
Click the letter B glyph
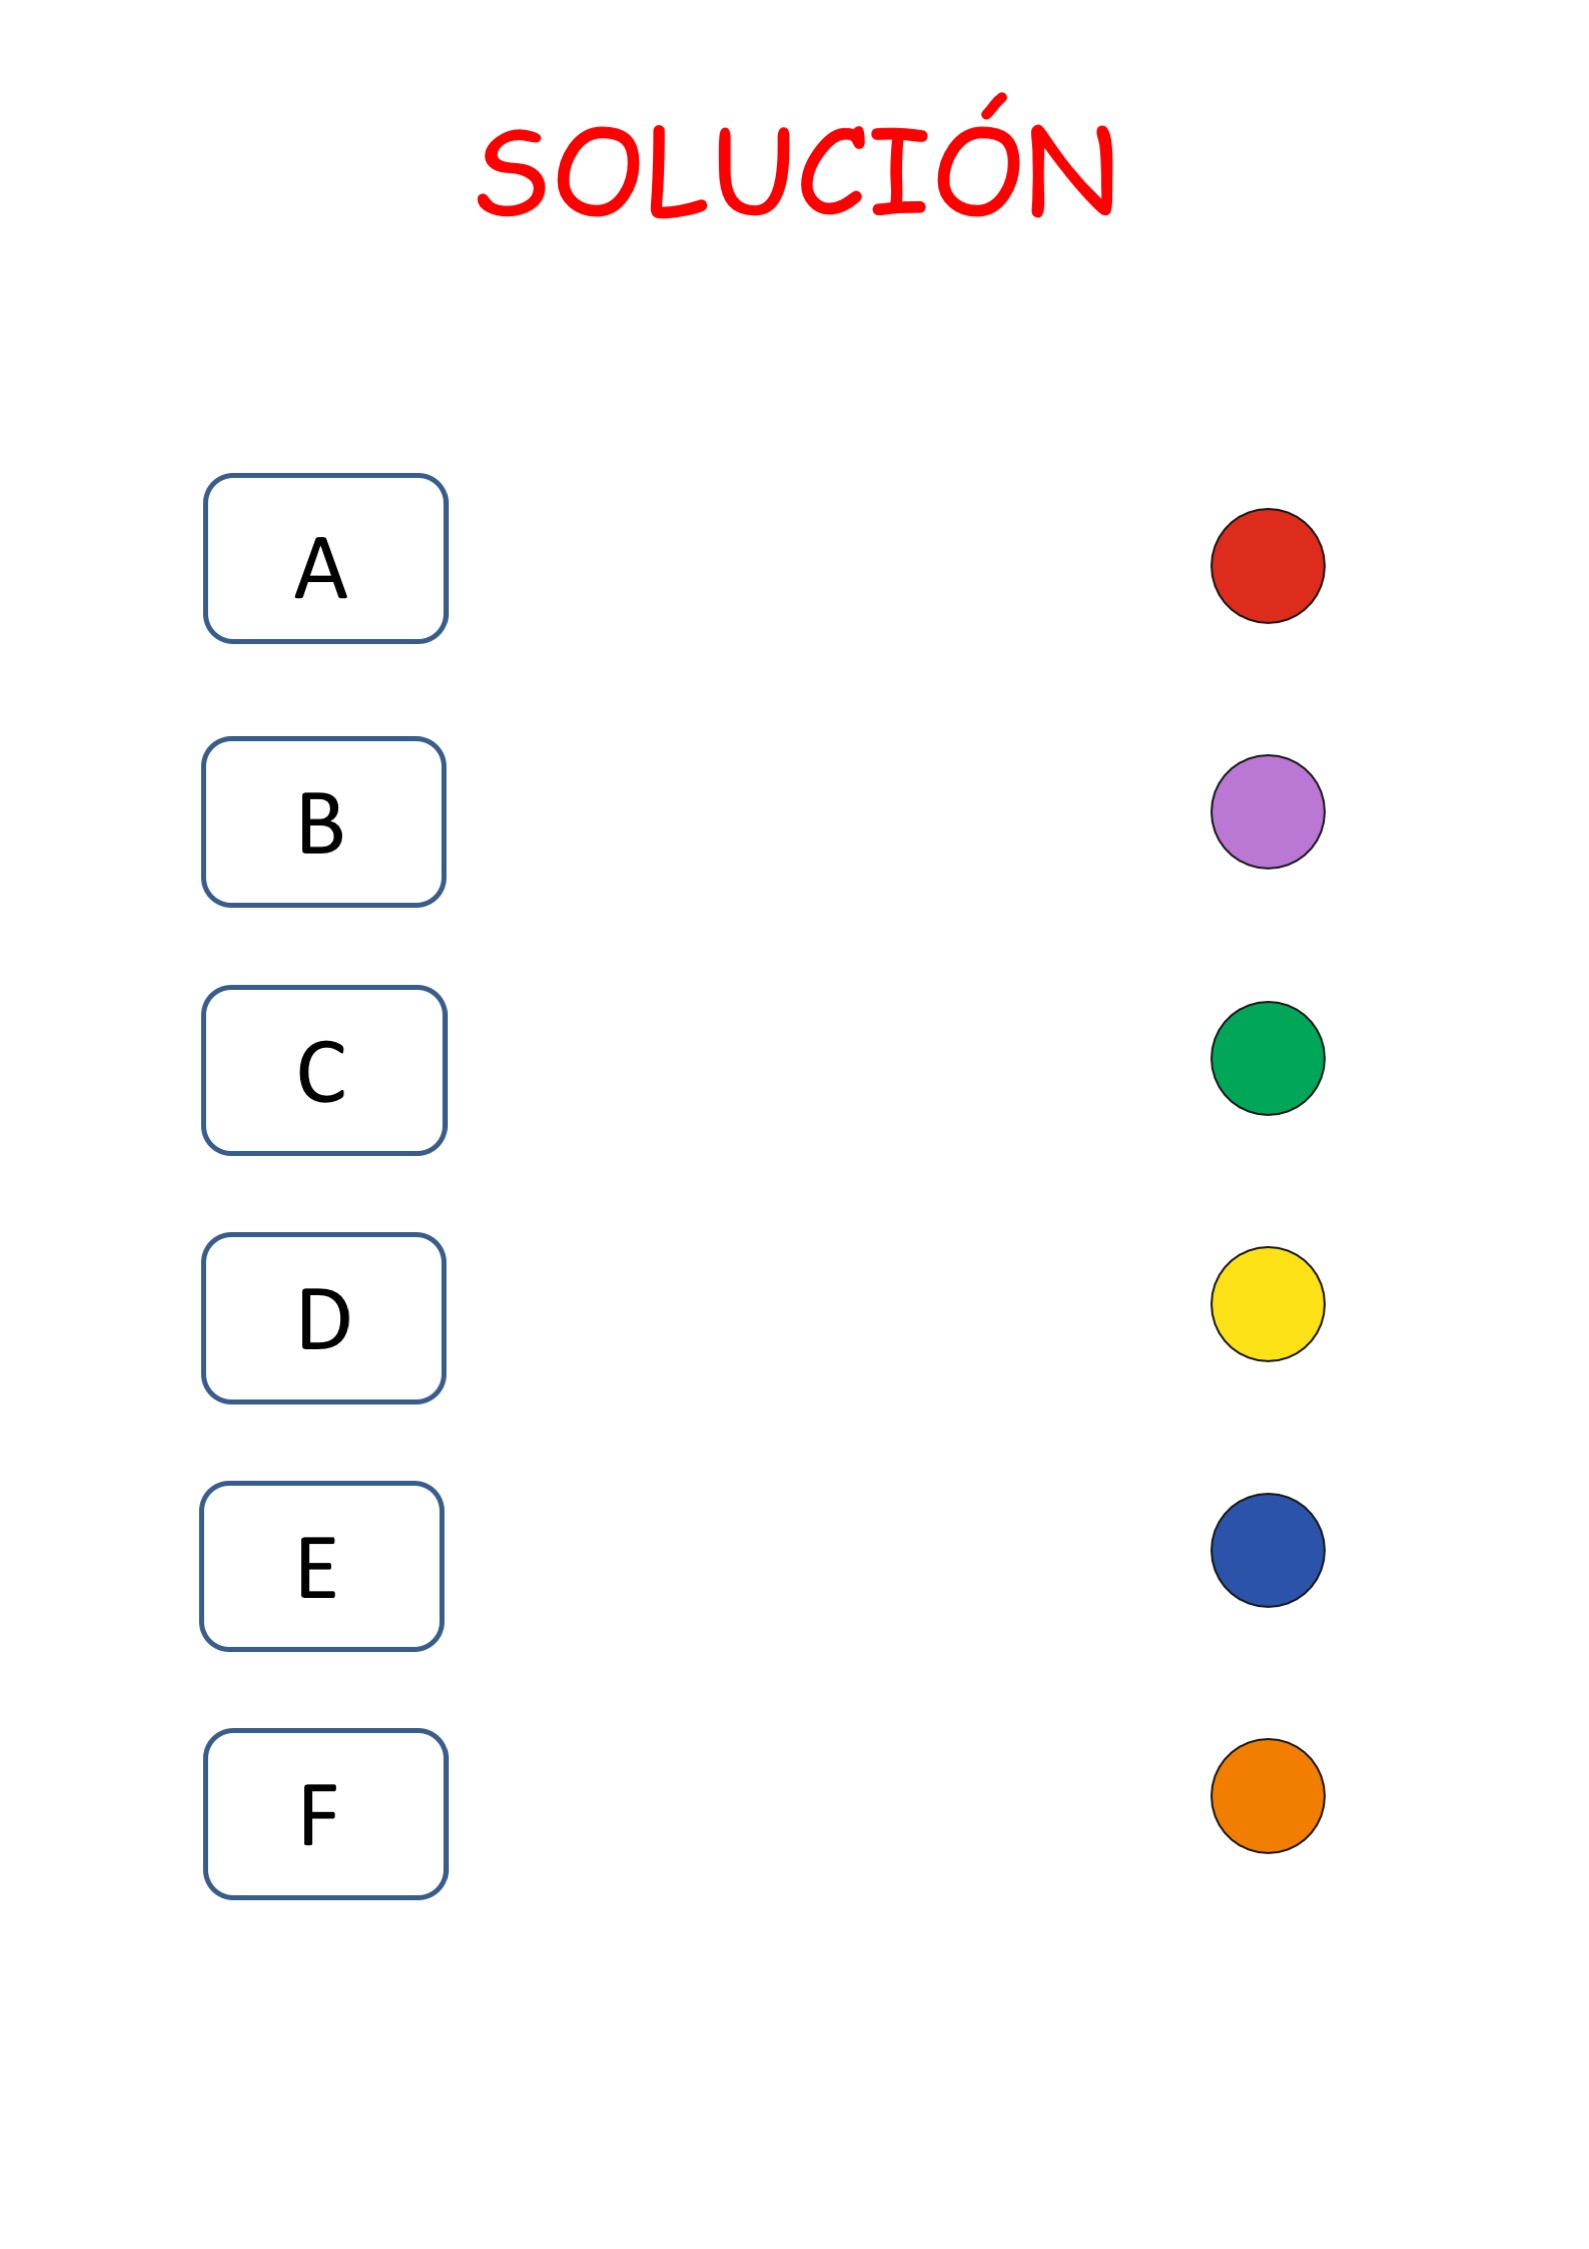pos(321,824)
